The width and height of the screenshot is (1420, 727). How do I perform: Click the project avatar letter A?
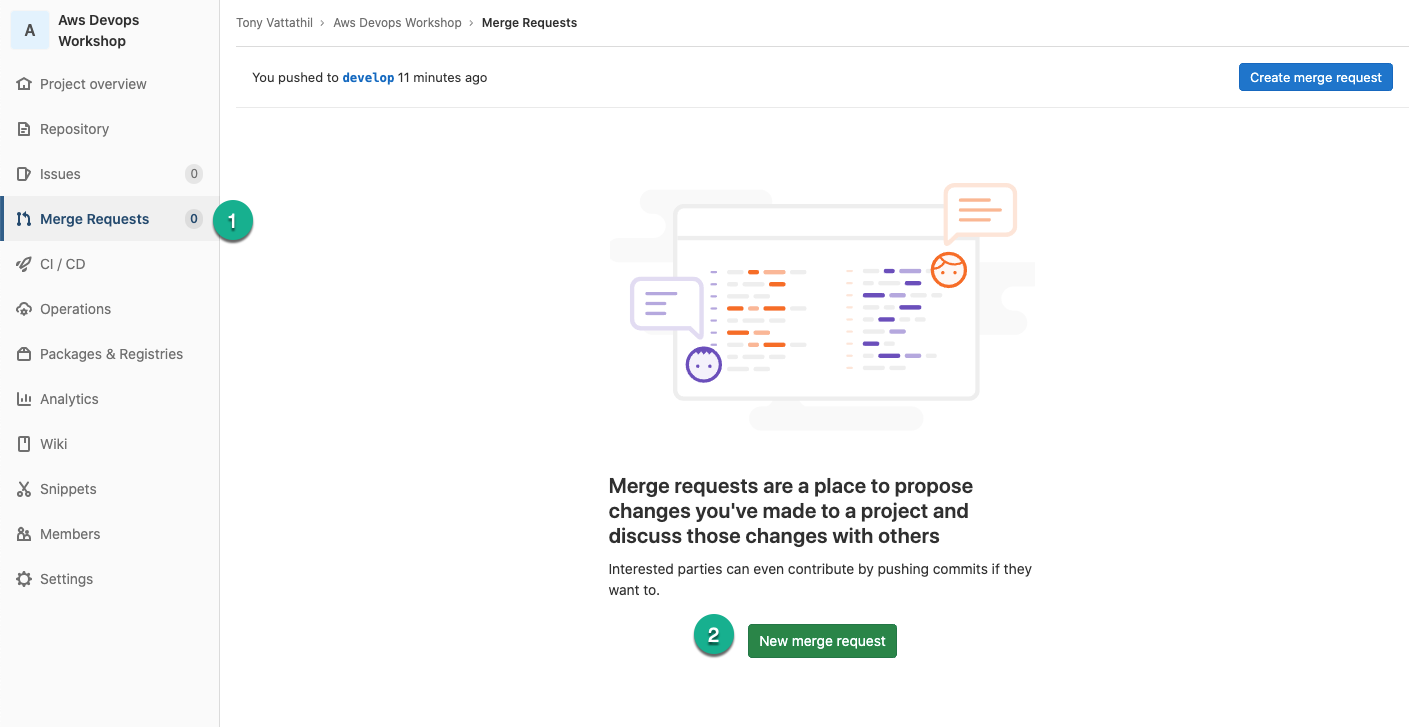tap(30, 31)
